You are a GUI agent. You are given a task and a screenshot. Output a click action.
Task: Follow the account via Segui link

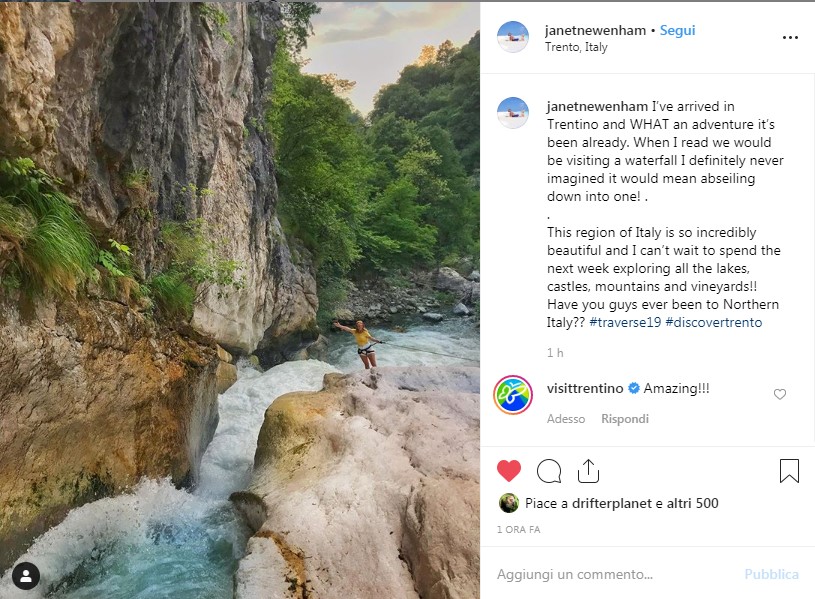click(678, 30)
